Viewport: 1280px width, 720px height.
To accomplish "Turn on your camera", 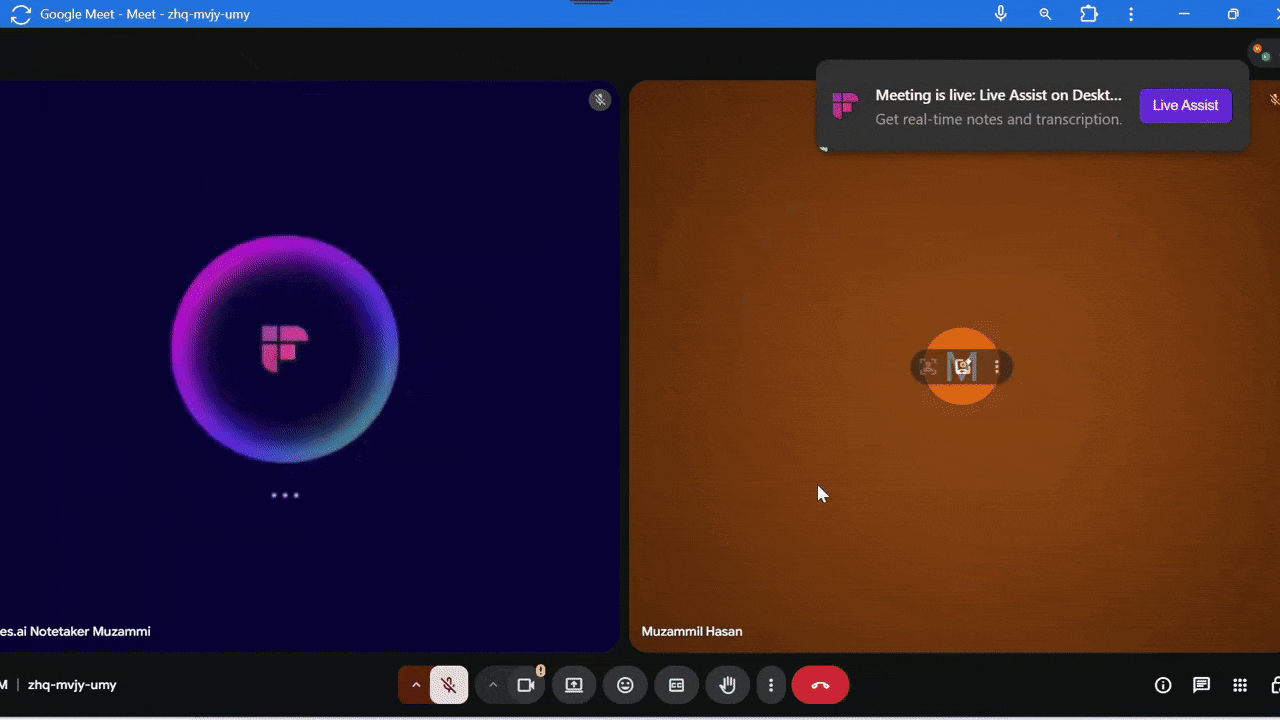I will coord(526,685).
